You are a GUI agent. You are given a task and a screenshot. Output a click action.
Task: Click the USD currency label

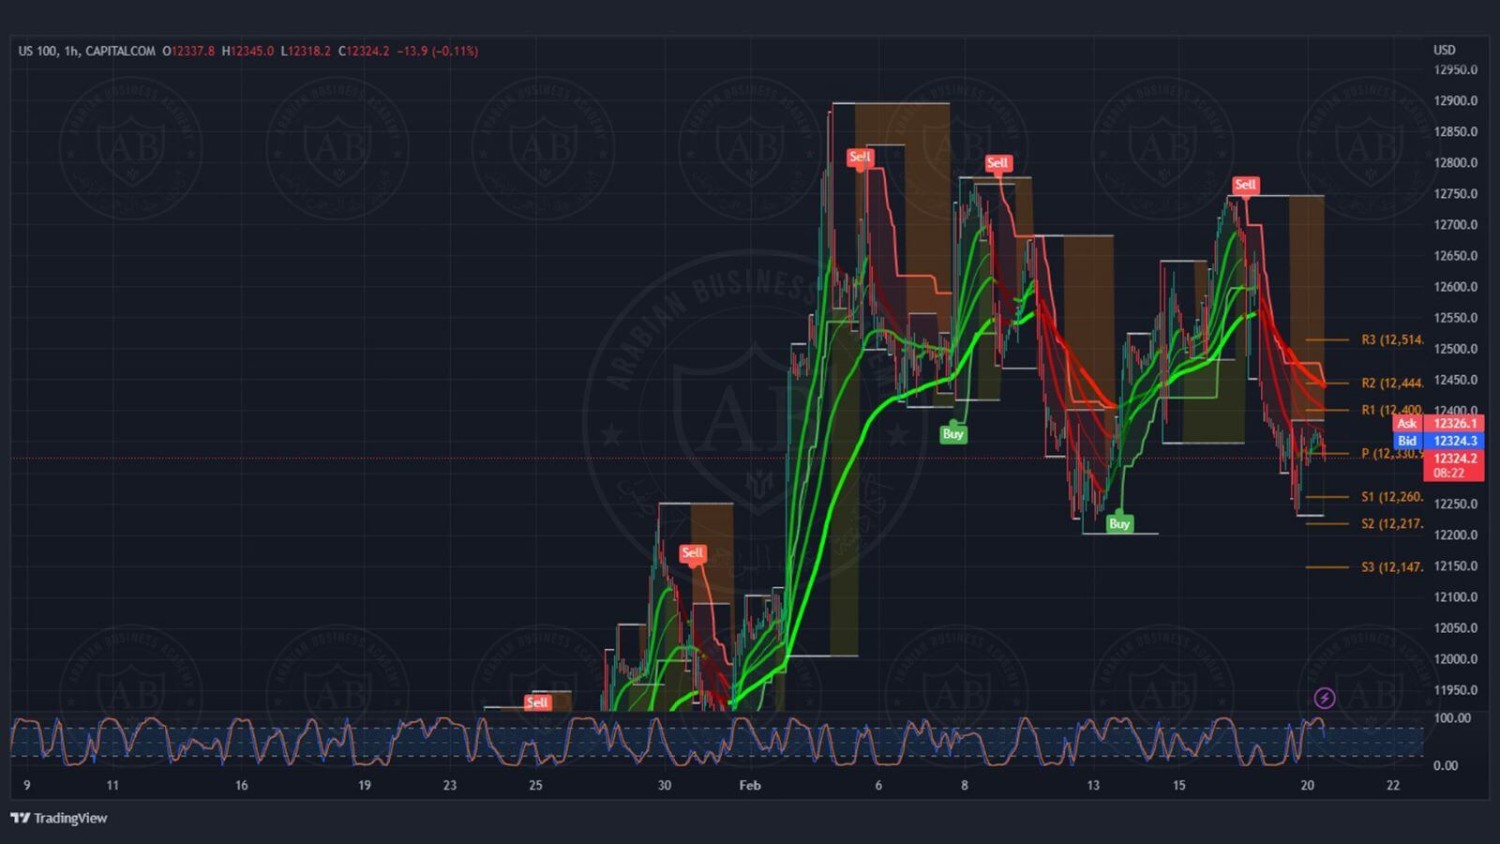tap(1444, 50)
